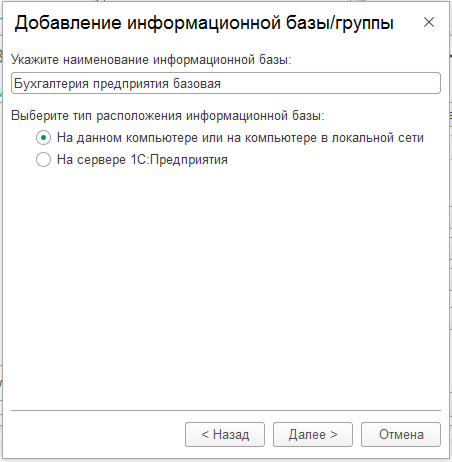This screenshot has height=462, width=452.
Task: Close the Добавление информационной базы/группы dialog
Action: tap(429, 22)
